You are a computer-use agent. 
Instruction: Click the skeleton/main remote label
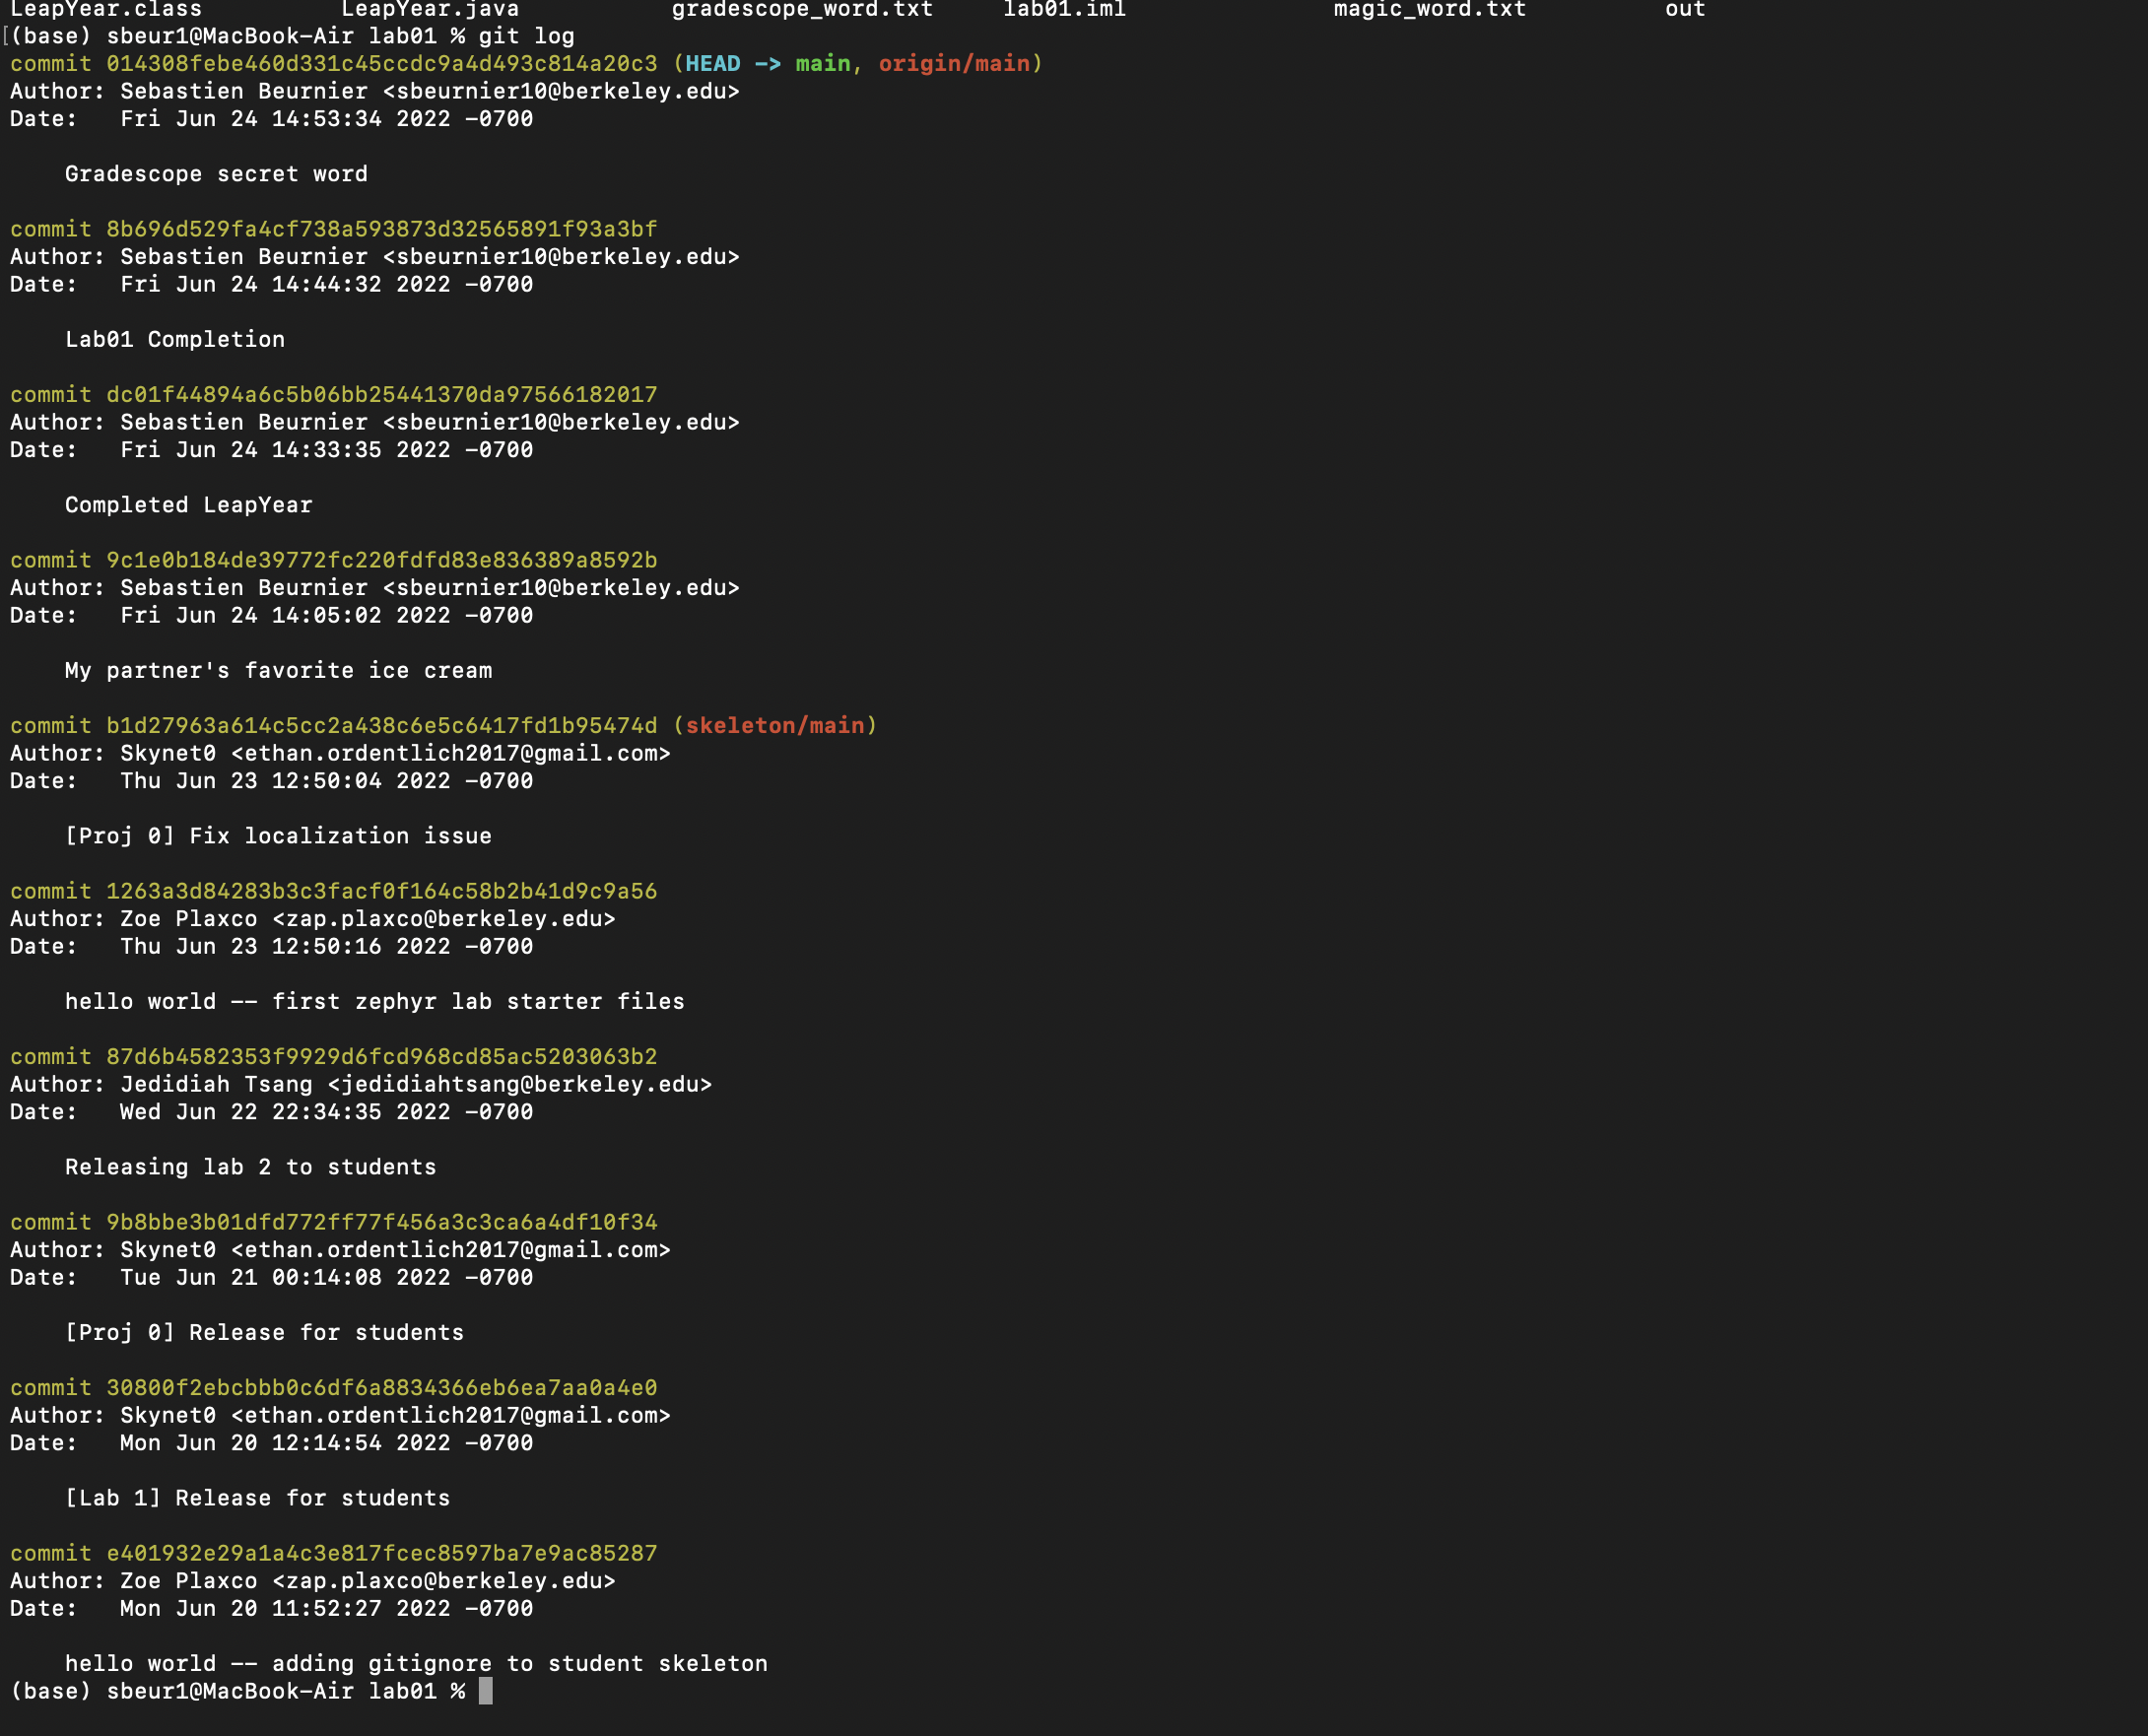click(x=774, y=726)
